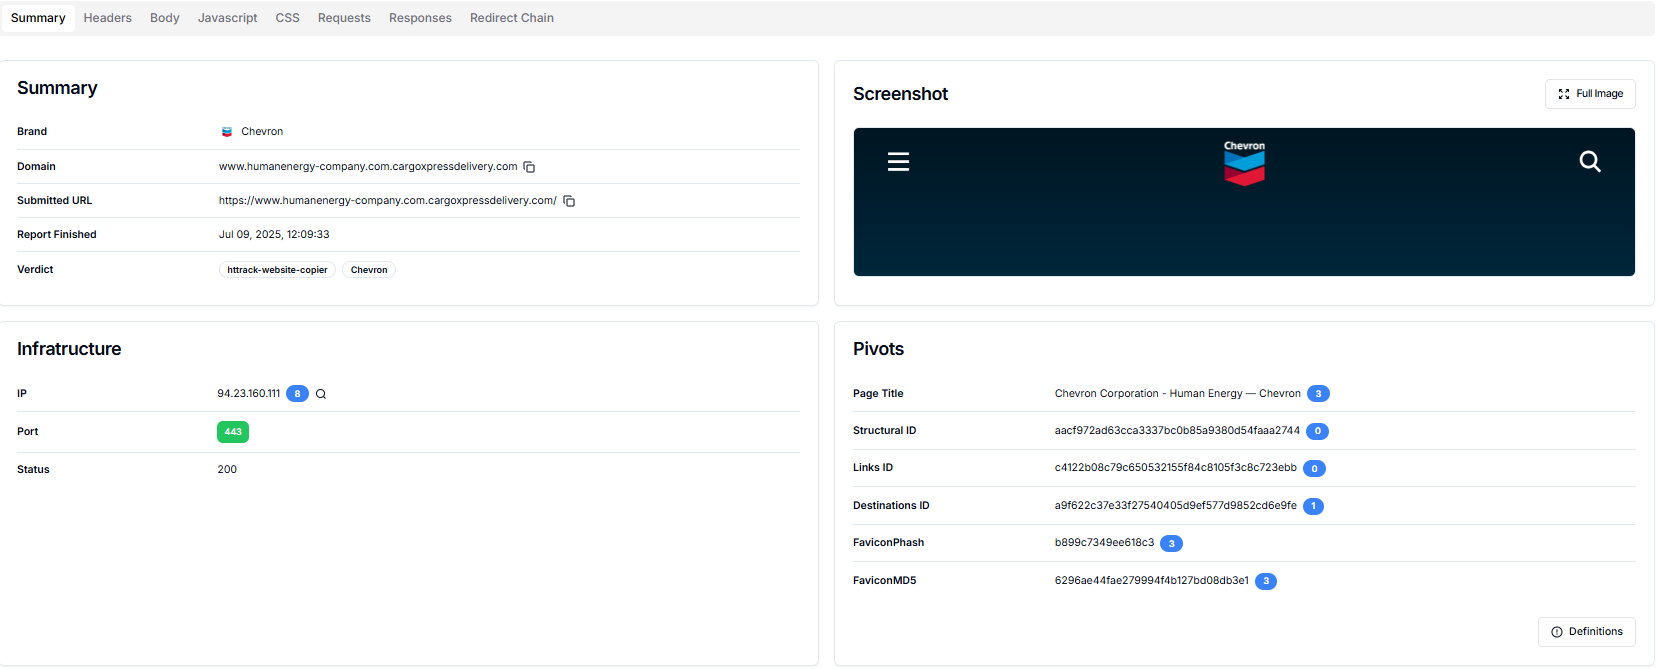1656x669 pixels.
Task: Click the port 443 badge
Action: pos(233,432)
